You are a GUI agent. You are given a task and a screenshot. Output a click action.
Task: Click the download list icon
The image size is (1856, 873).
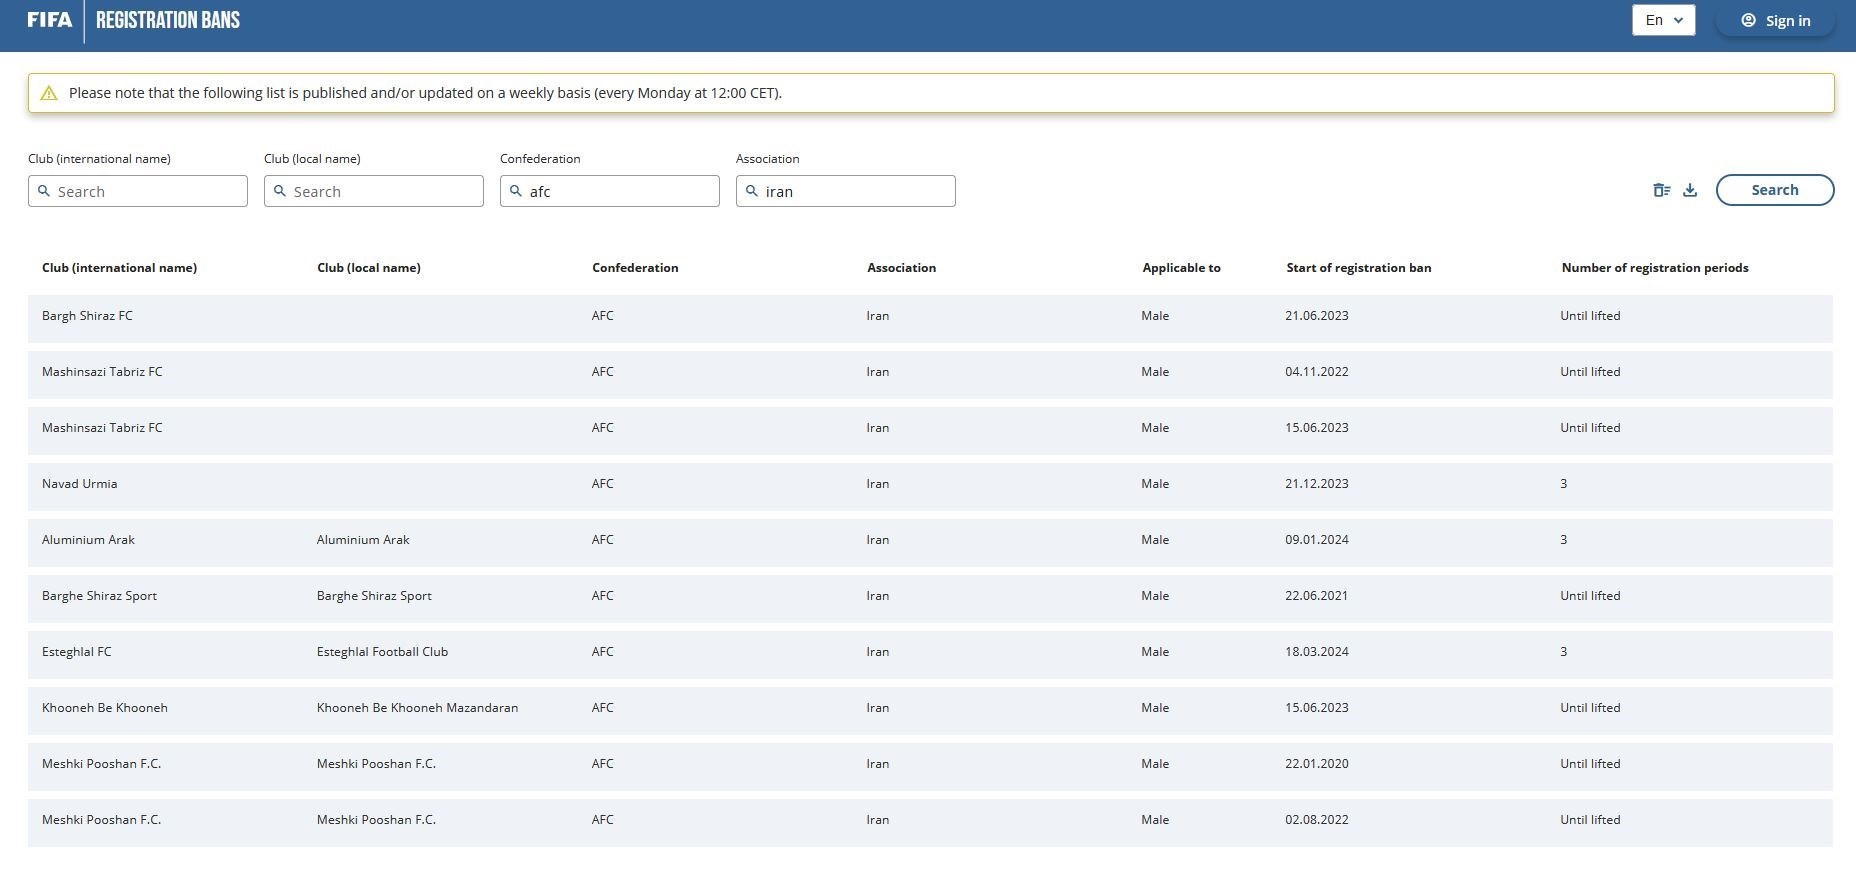pyautogui.click(x=1690, y=190)
